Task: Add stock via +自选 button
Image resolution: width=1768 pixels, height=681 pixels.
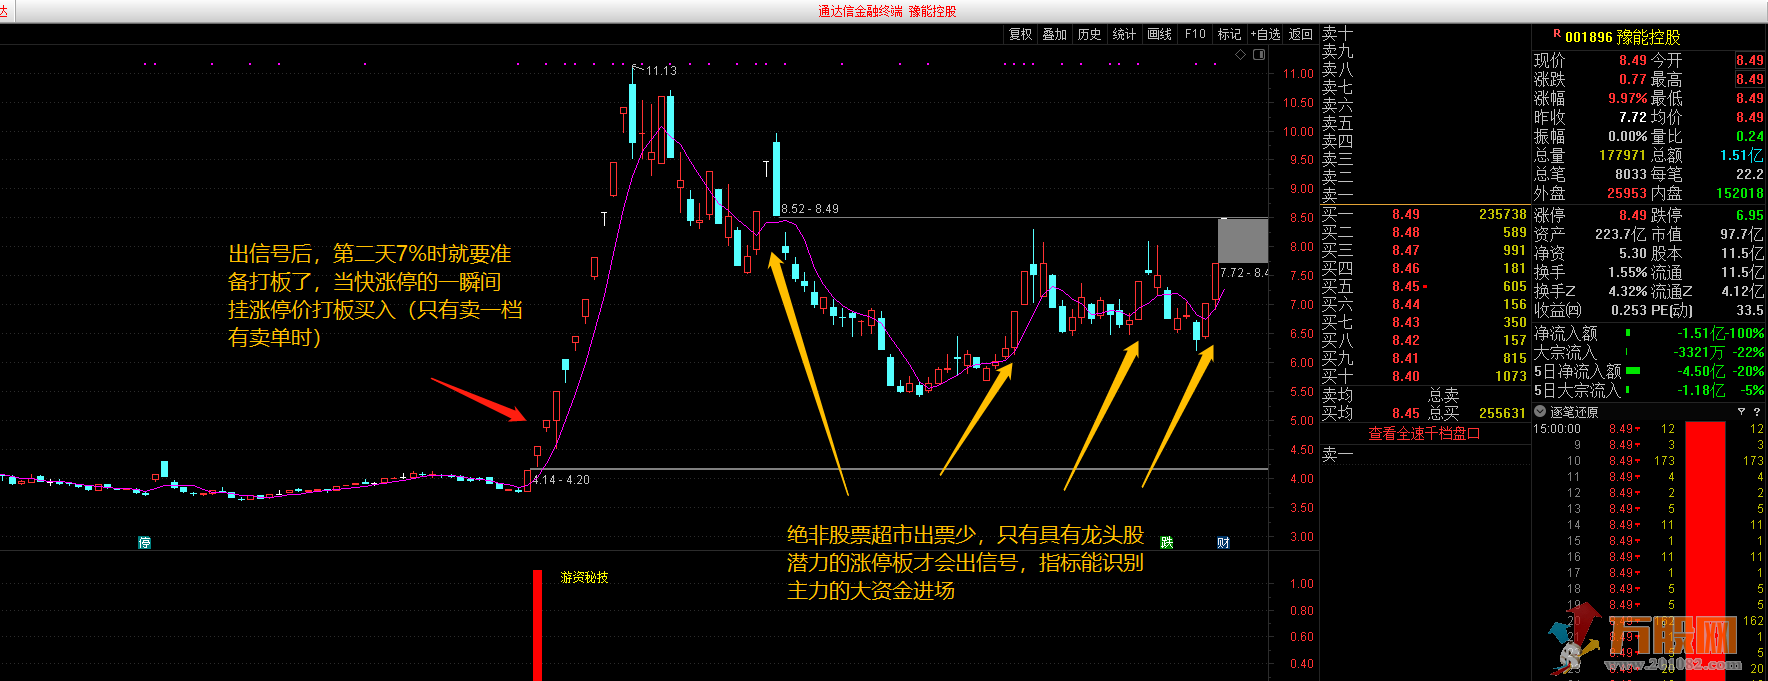Action: [x=1265, y=34]
